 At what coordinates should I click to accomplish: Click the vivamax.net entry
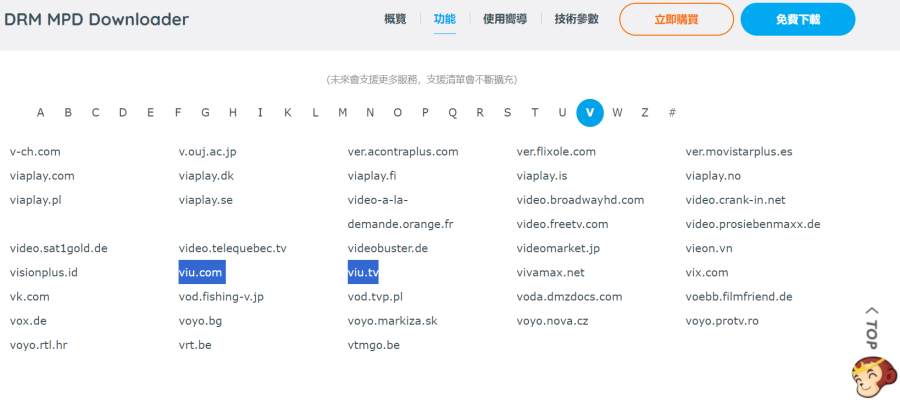tap(550, 273)
